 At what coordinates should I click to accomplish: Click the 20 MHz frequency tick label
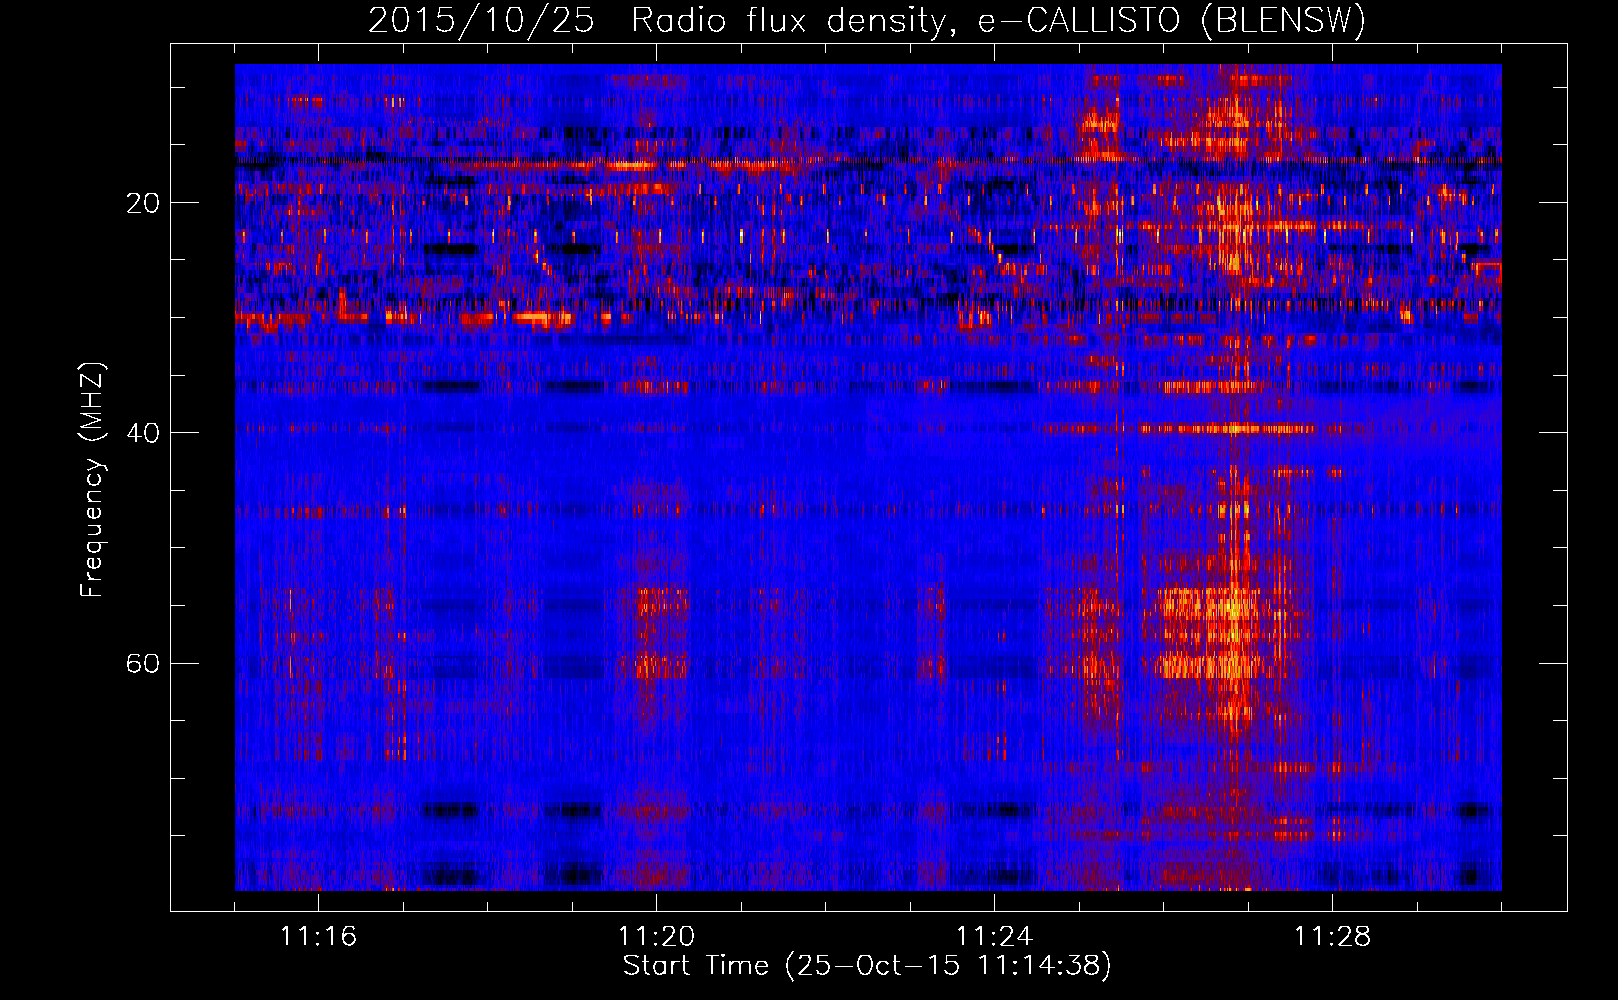click(x=143, y=203)
